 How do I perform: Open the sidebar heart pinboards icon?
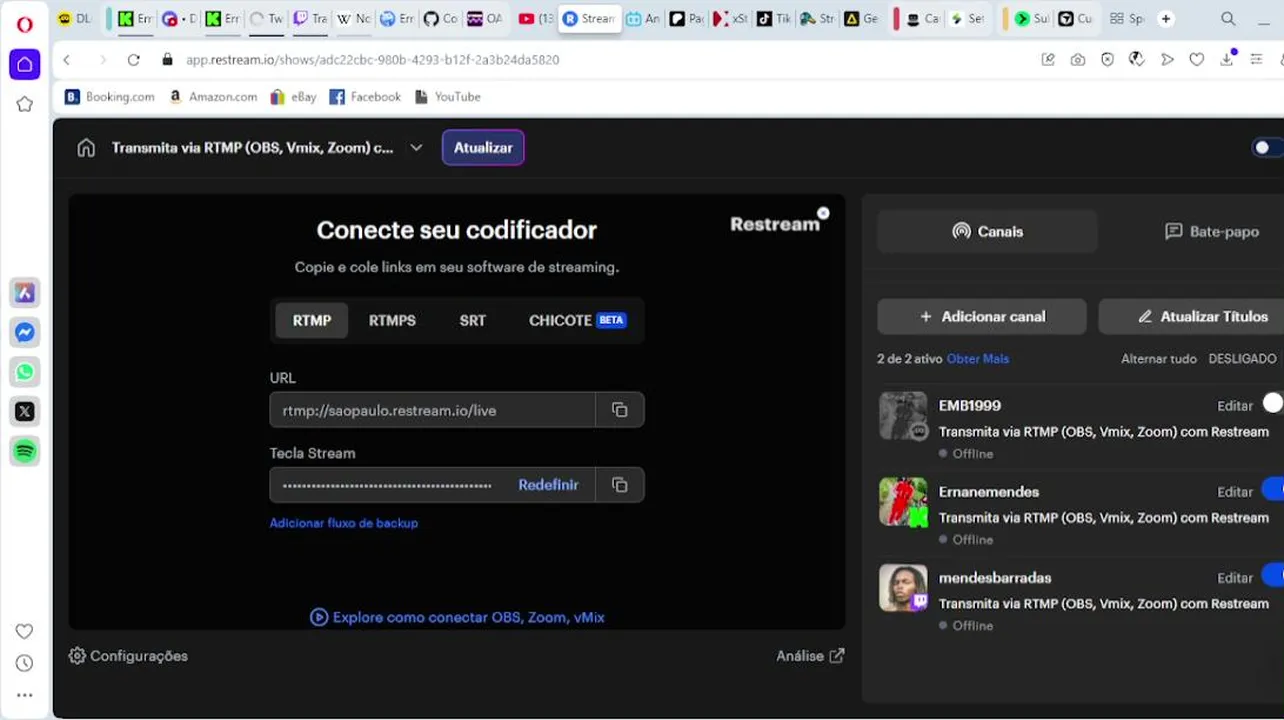point(25,631)
